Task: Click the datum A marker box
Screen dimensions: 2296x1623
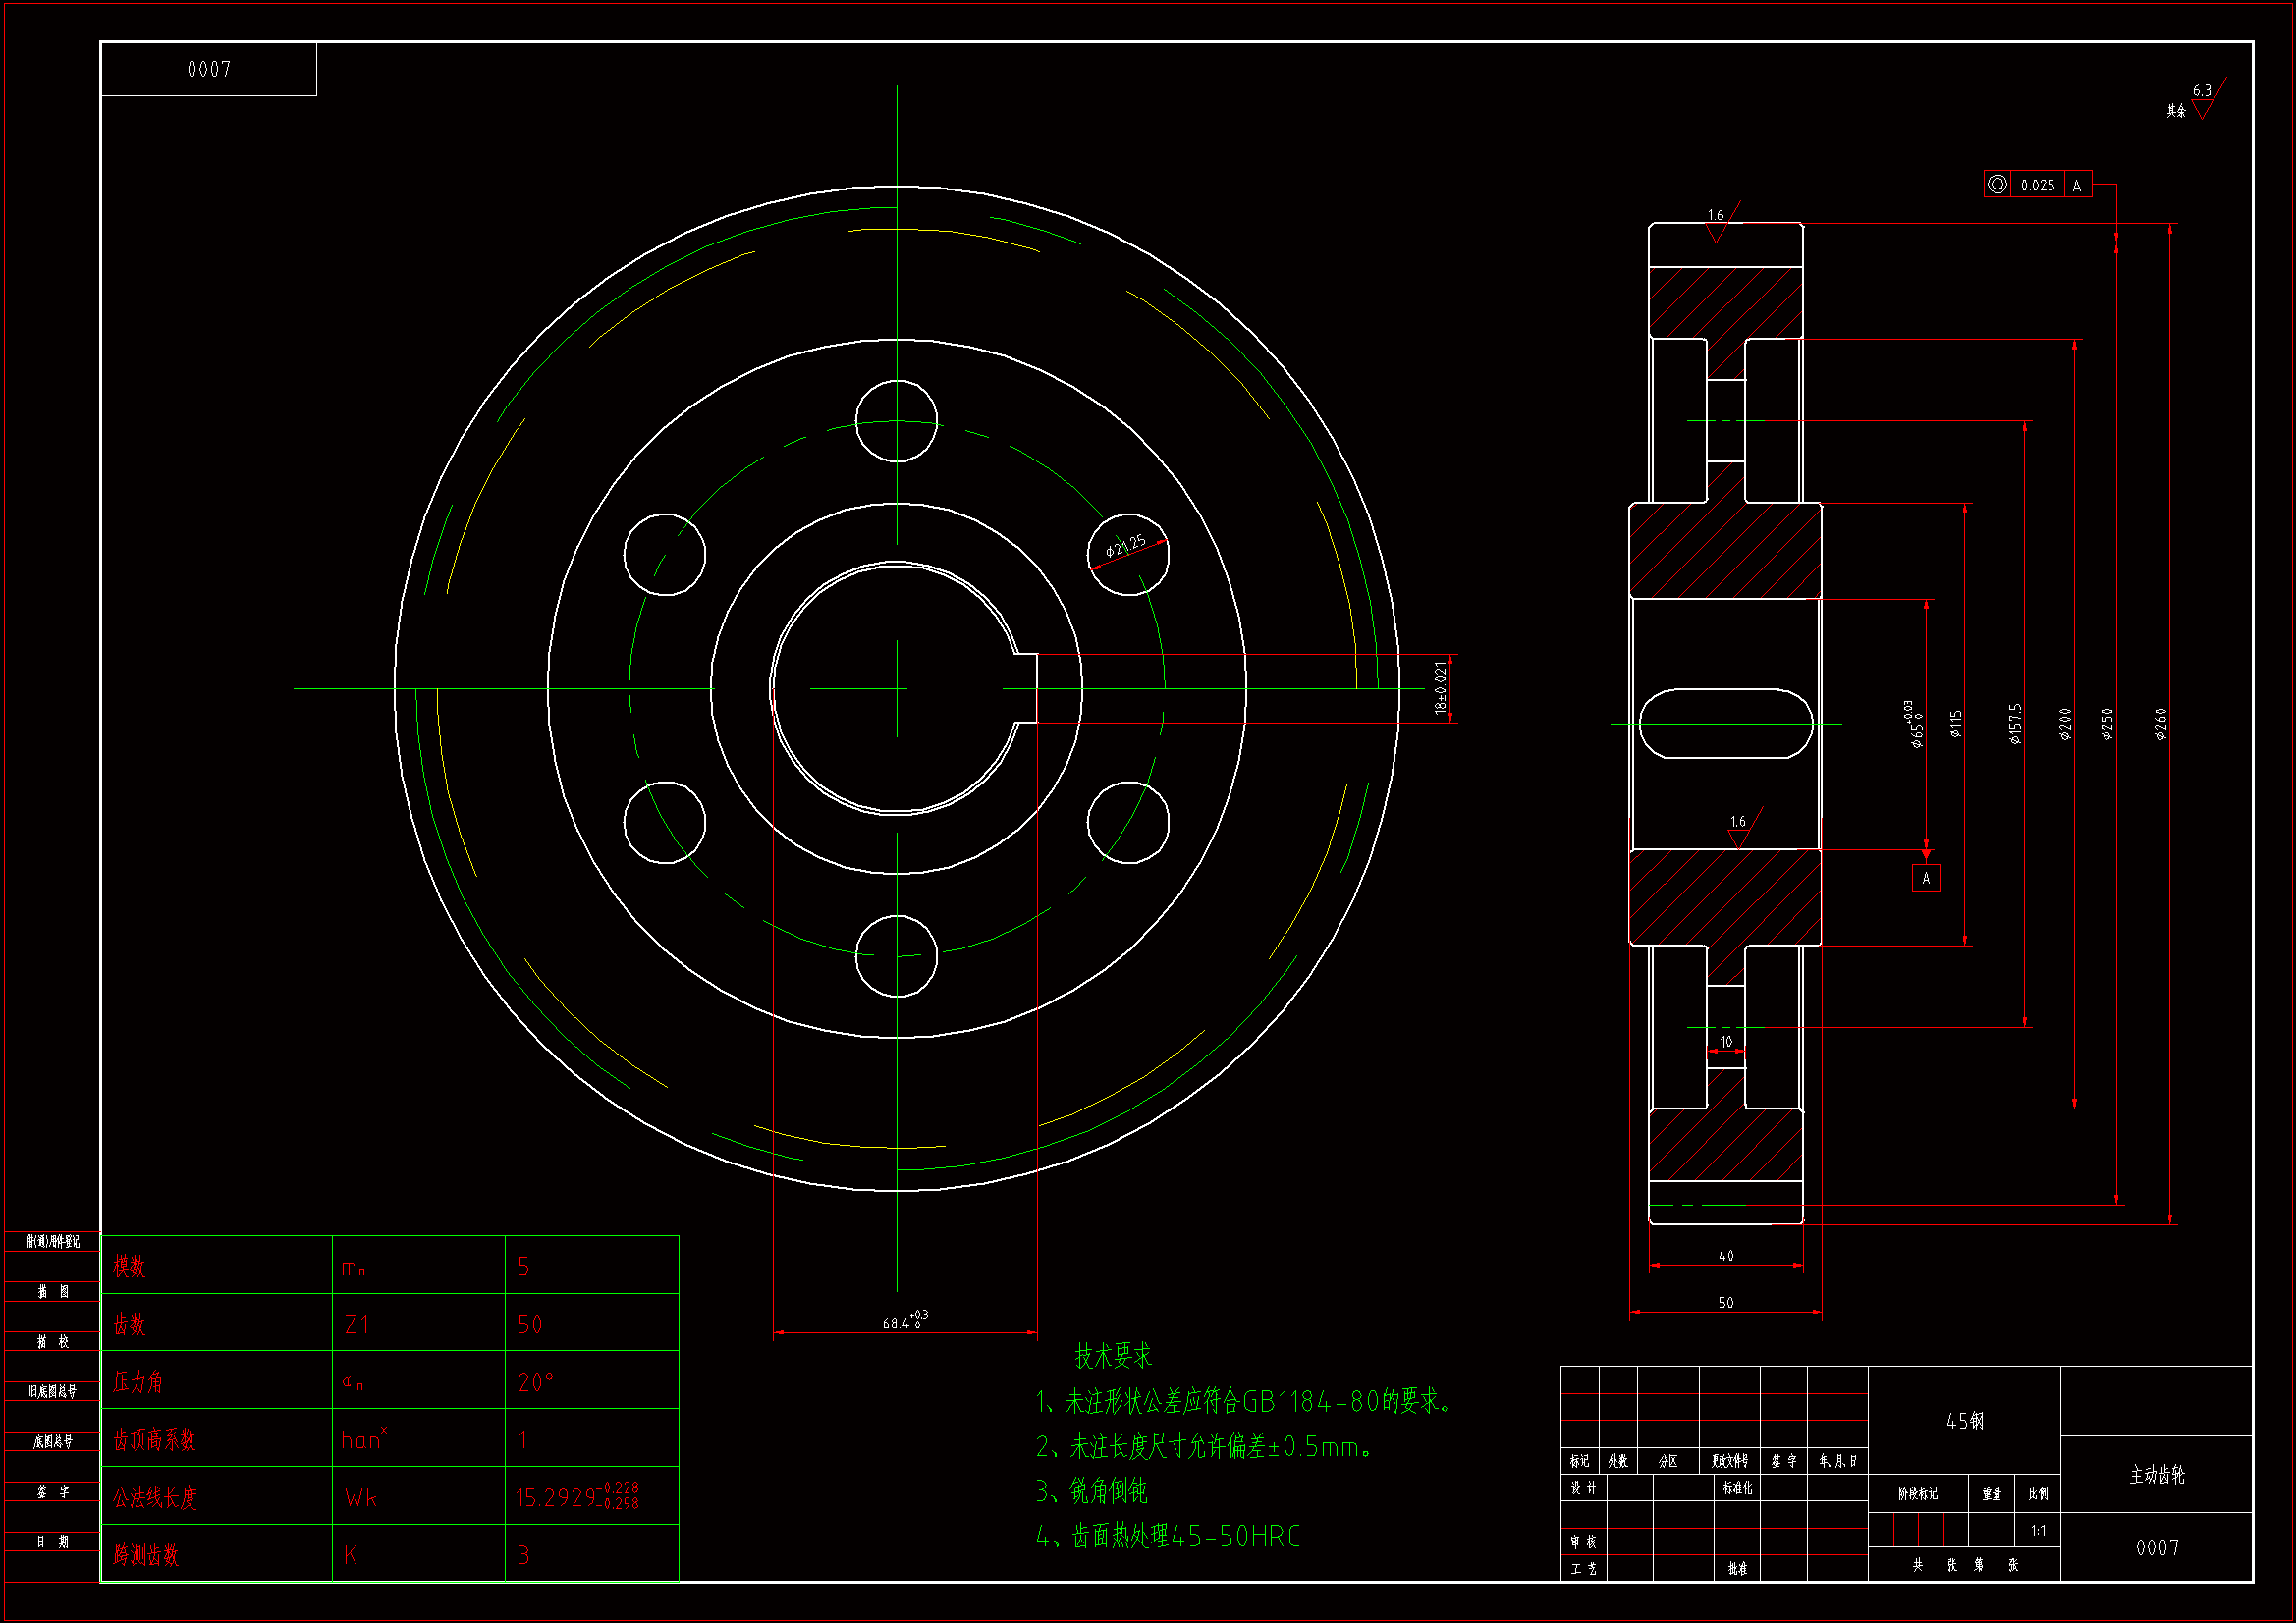Action: pos(1926,878)
